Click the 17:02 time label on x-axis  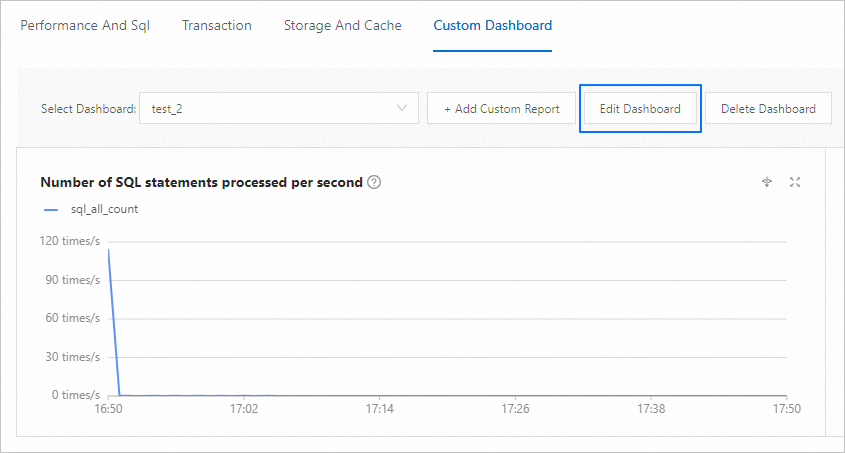click(x=244, y=409)
